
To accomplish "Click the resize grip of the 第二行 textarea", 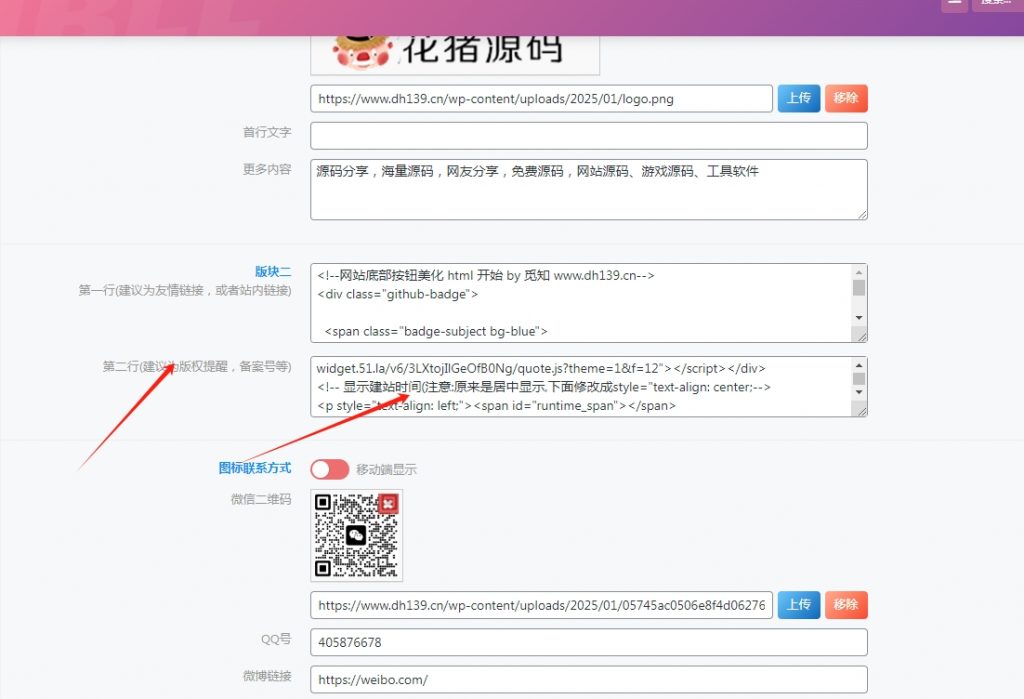I will click(x=861, y=410).
